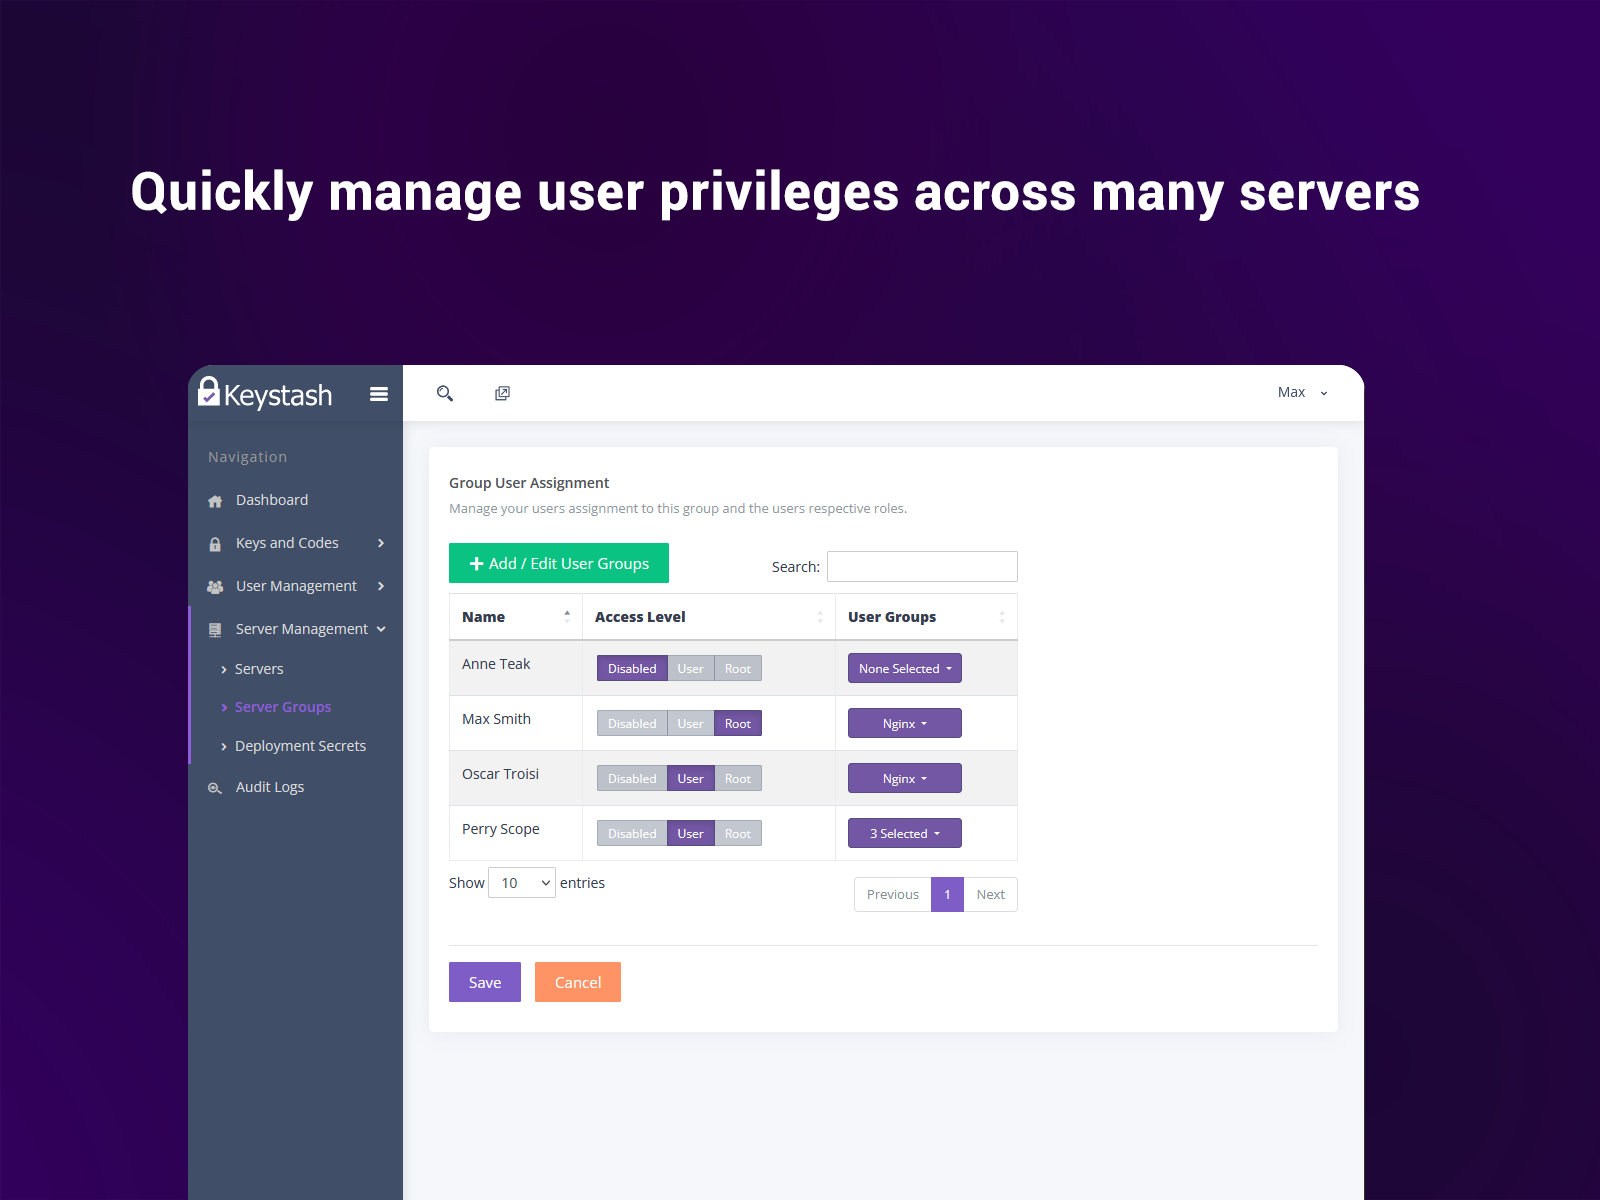
Task: Set Oscar Troisi's access level to Root
Action: [738, 778]
